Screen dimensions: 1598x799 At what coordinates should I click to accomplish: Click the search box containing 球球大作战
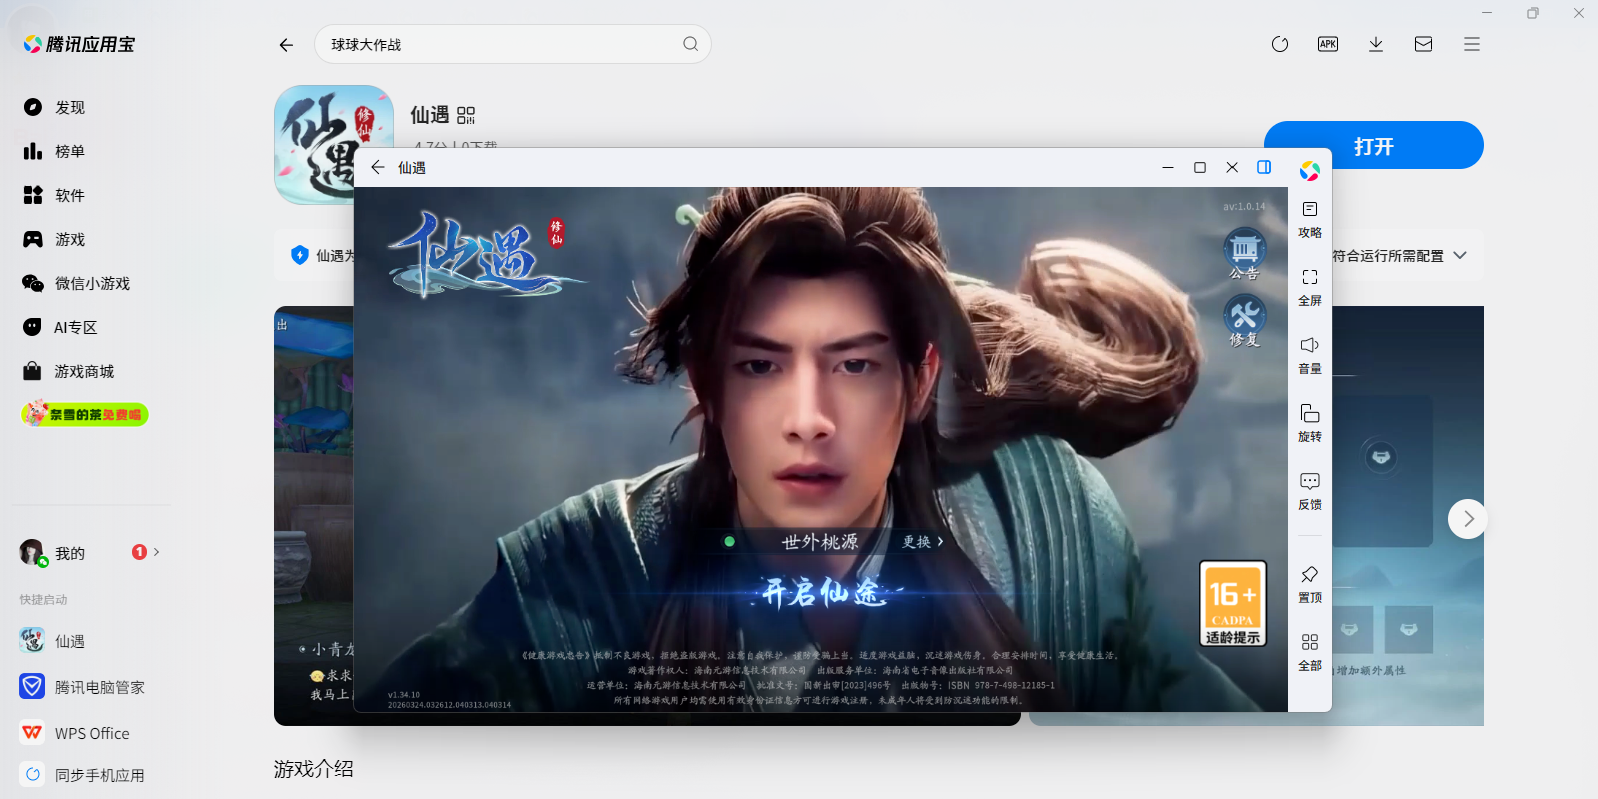500,44
